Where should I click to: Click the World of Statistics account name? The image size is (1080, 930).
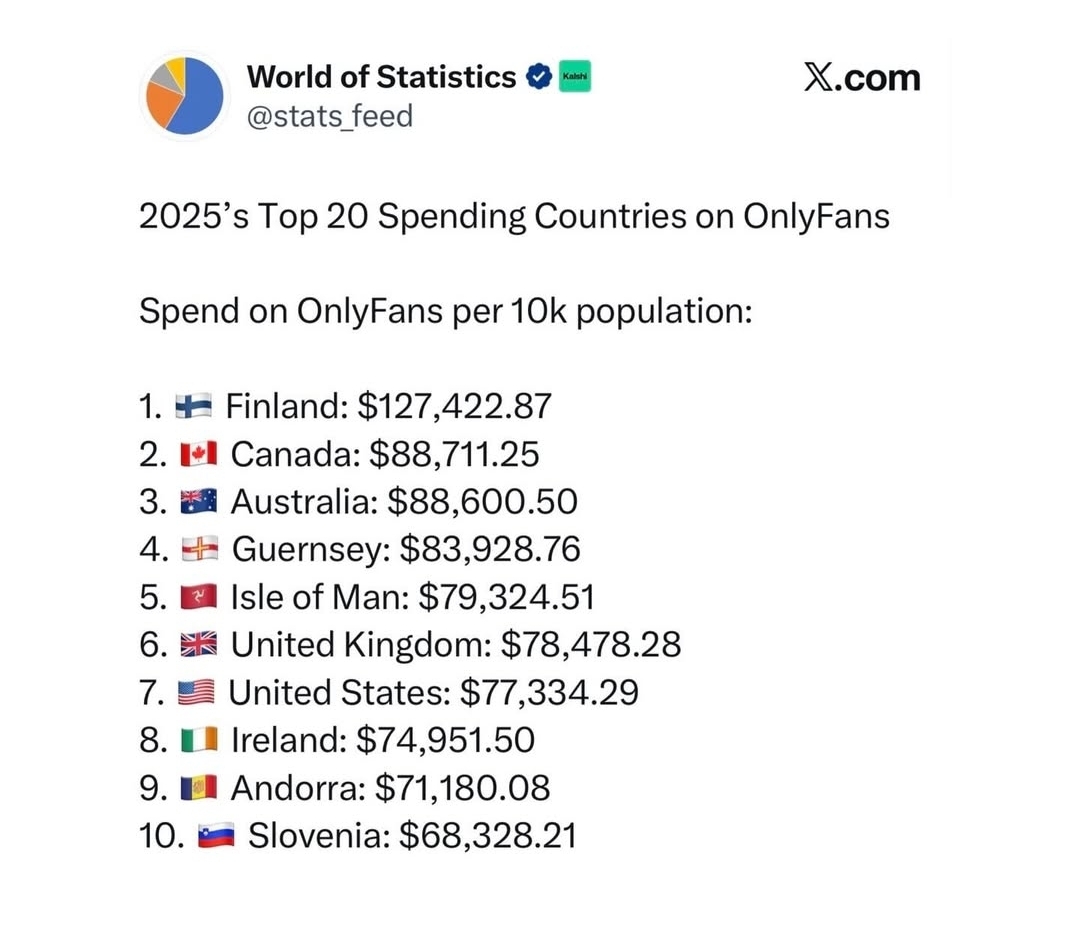pos(381,76)
